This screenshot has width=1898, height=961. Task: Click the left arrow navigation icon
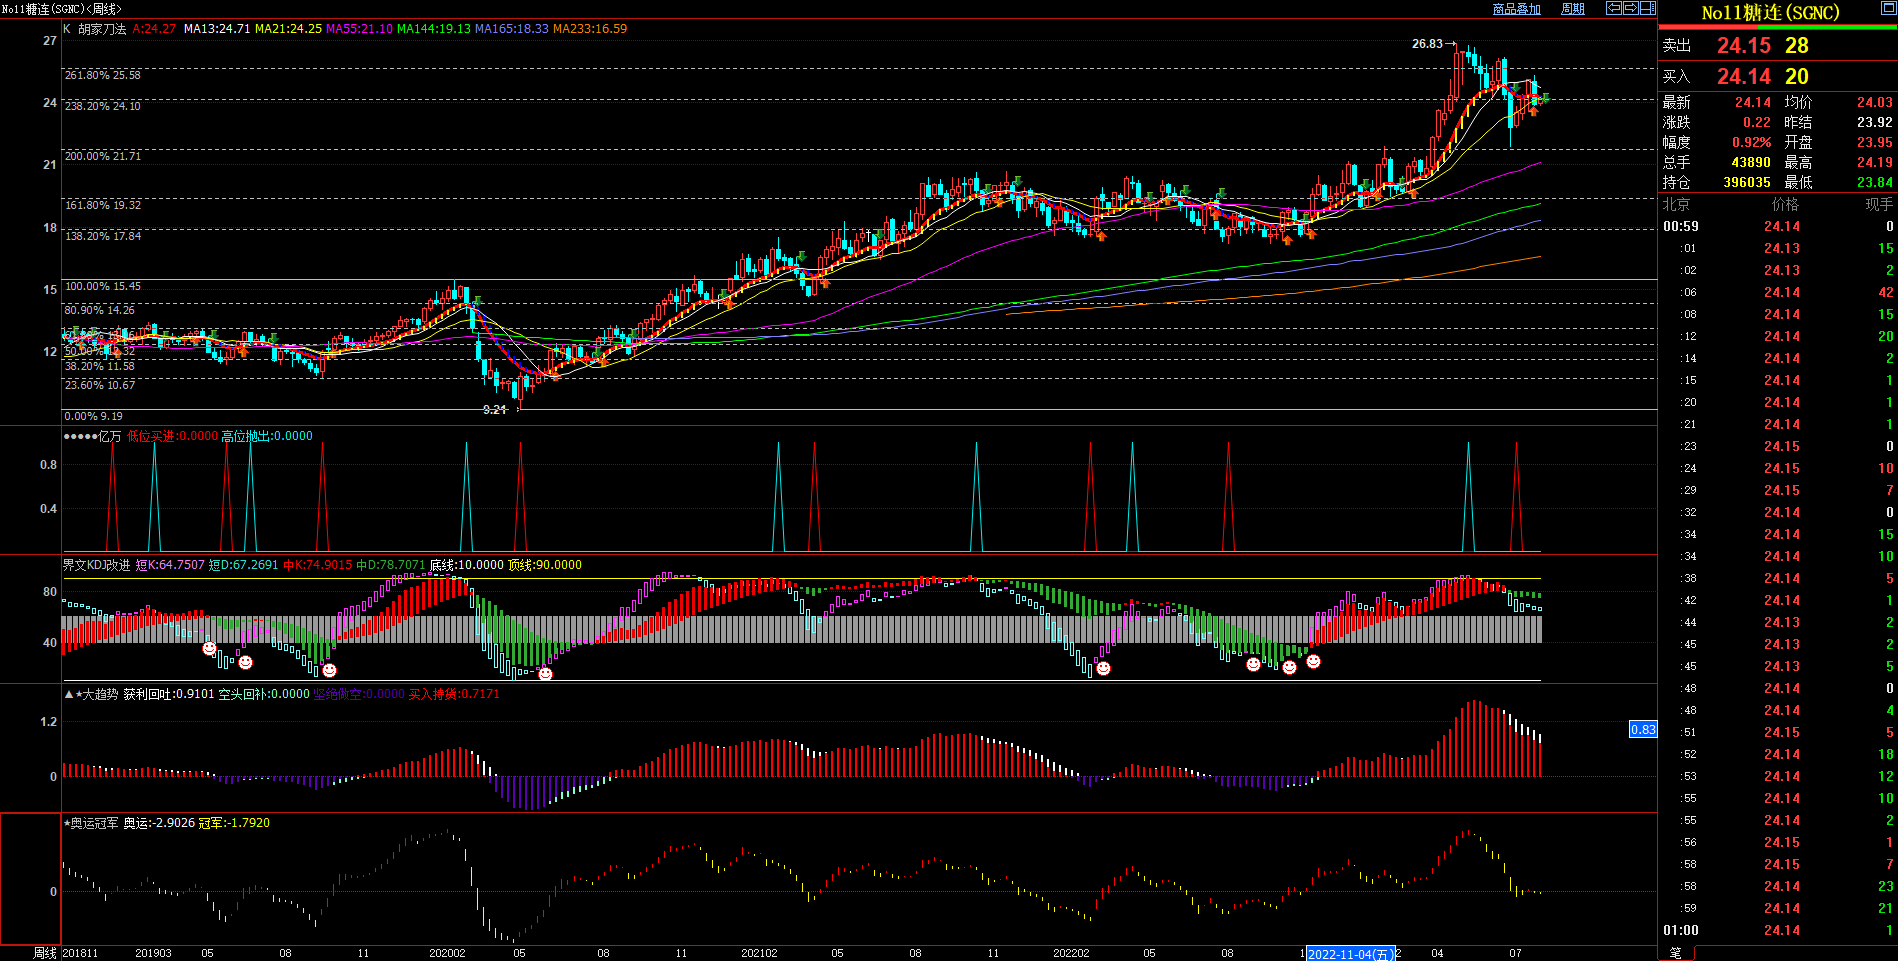pyautogui.click(x=1614, y=8)
